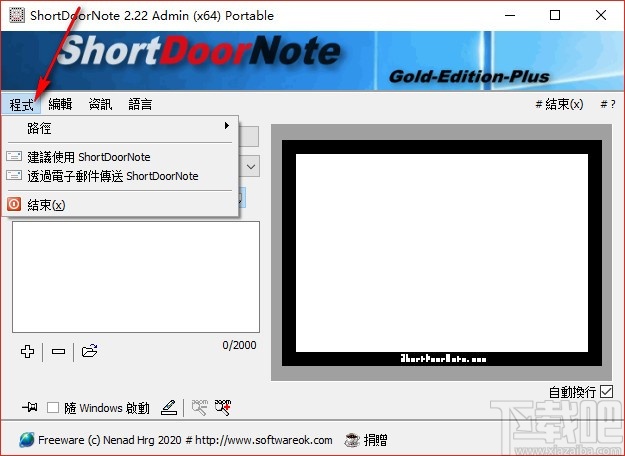Click the # ? help button
Image resolution: width=625 pixels, height=456 pixels.
tap(608, 104)
